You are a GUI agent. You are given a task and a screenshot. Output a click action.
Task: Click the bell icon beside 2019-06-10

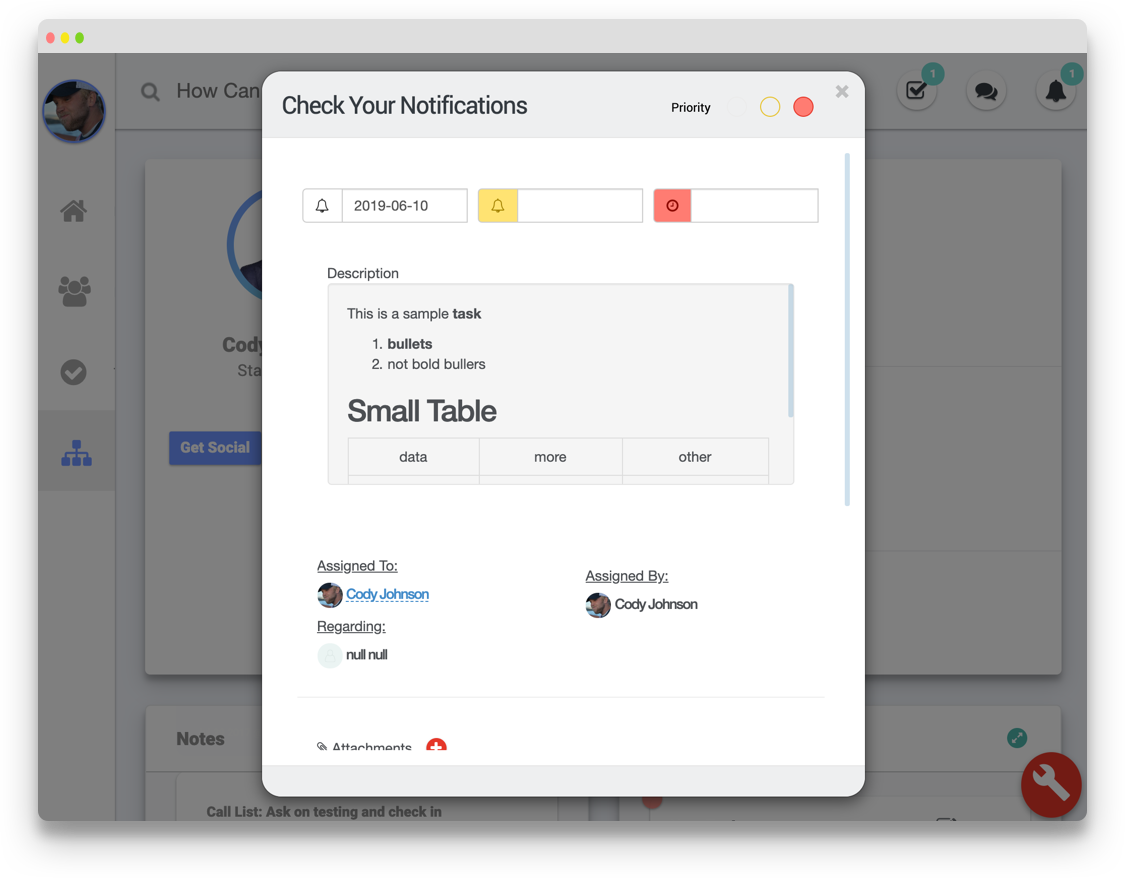(x=322, y=206)
